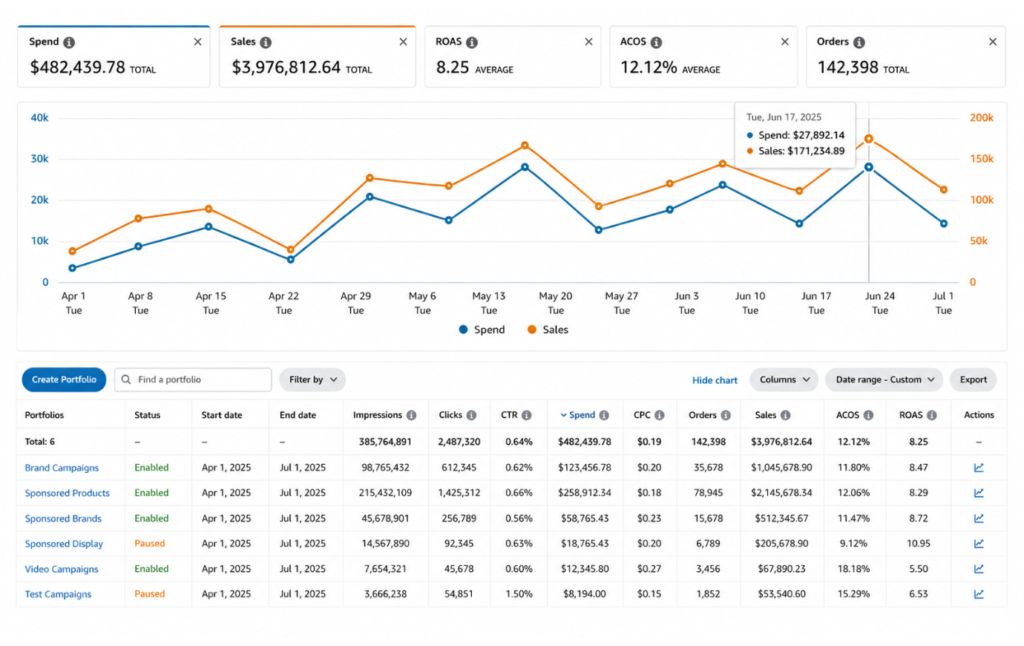Click ROAS column info icon in table
The width and height of the screenshot is (1024, 646).
pos(932,415)
